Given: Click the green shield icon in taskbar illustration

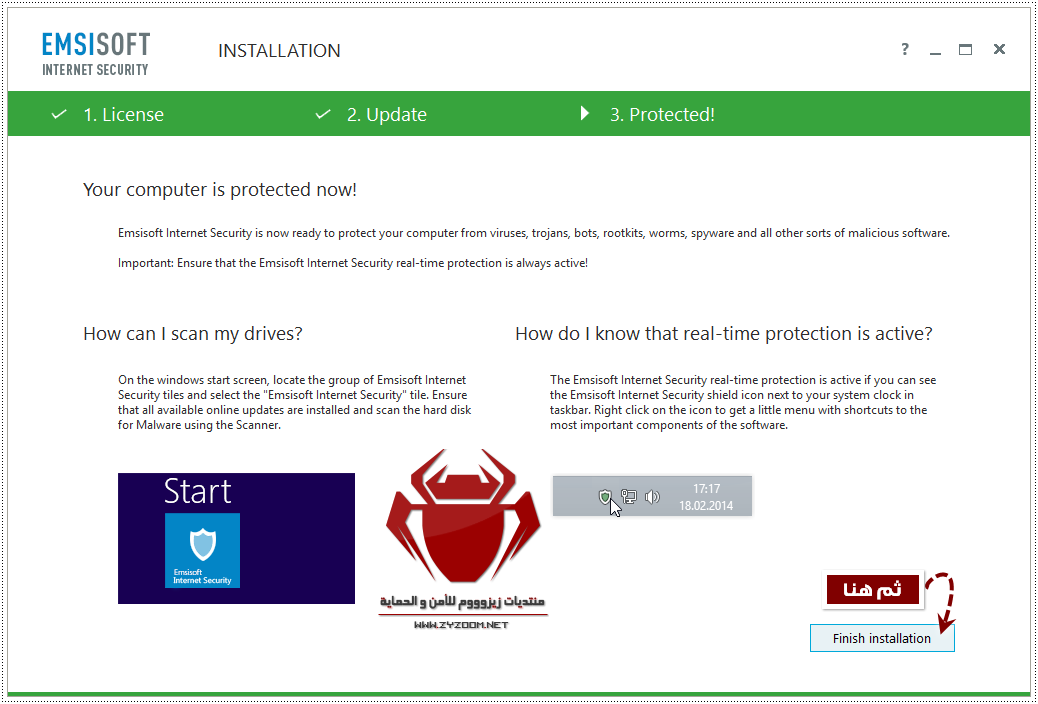Looking at the screenshot, I should tap(605, 496).
